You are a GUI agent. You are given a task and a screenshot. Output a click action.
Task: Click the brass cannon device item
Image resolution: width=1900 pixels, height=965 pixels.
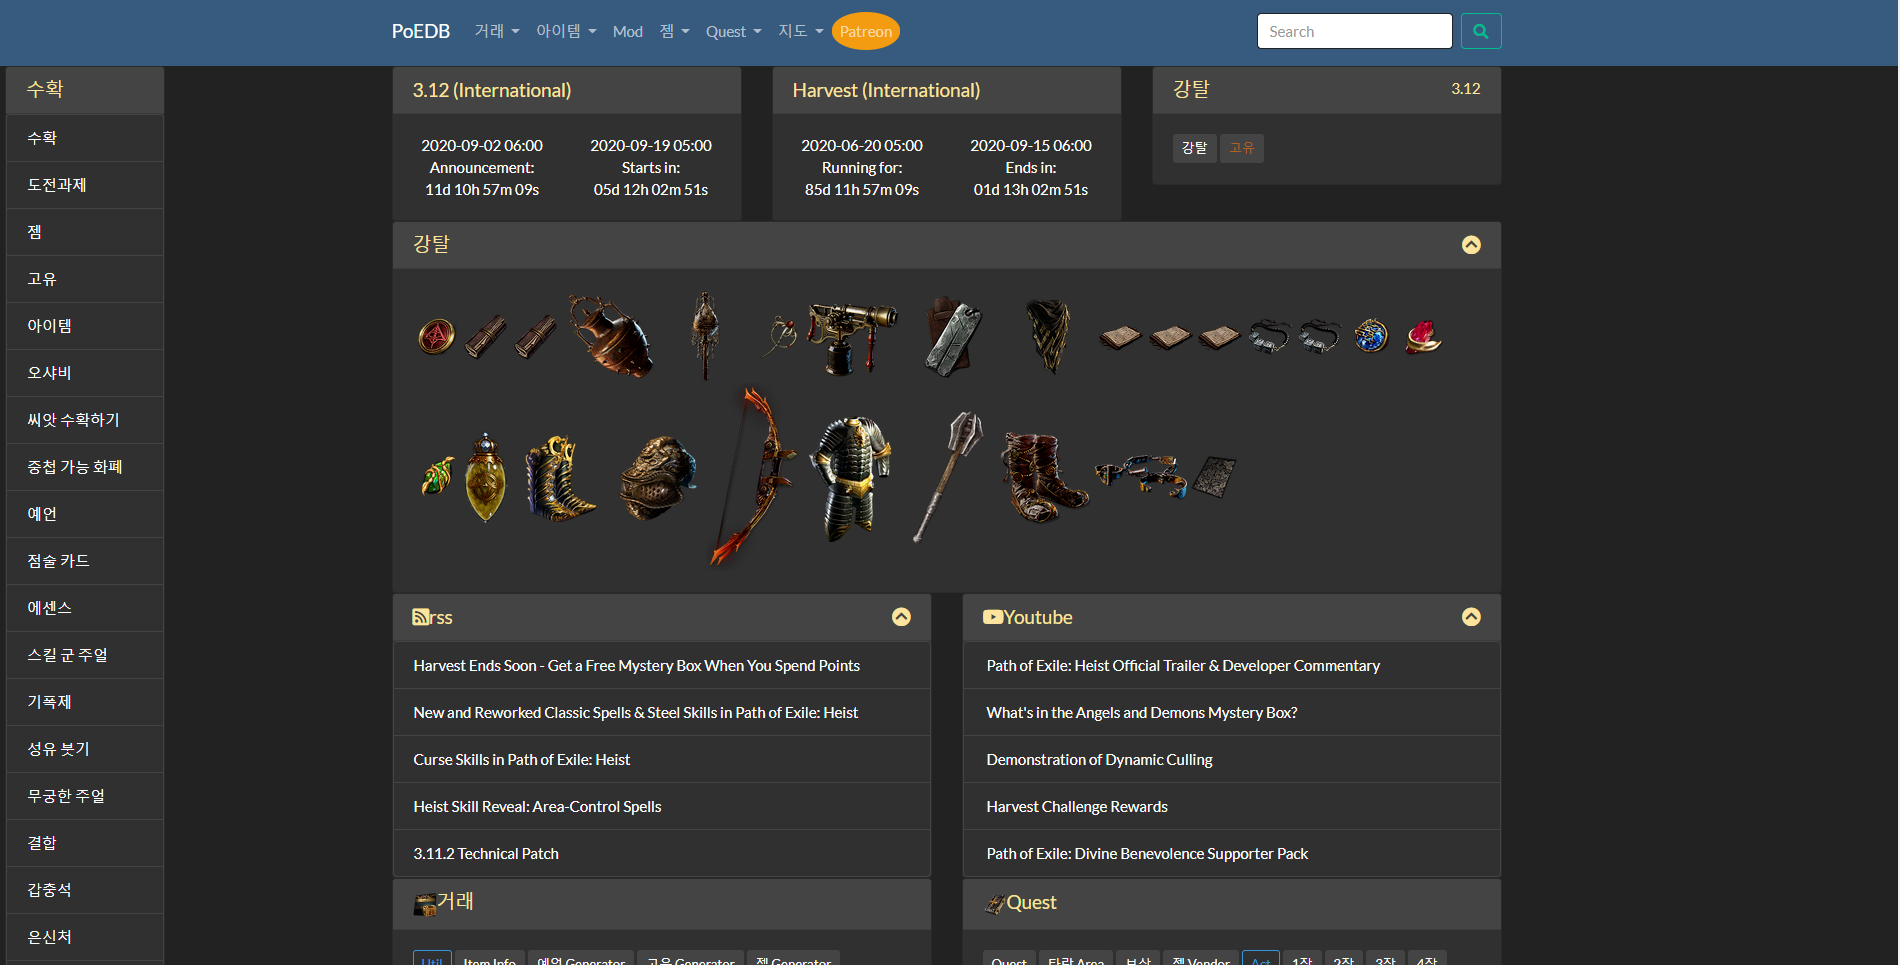(853, 338)
